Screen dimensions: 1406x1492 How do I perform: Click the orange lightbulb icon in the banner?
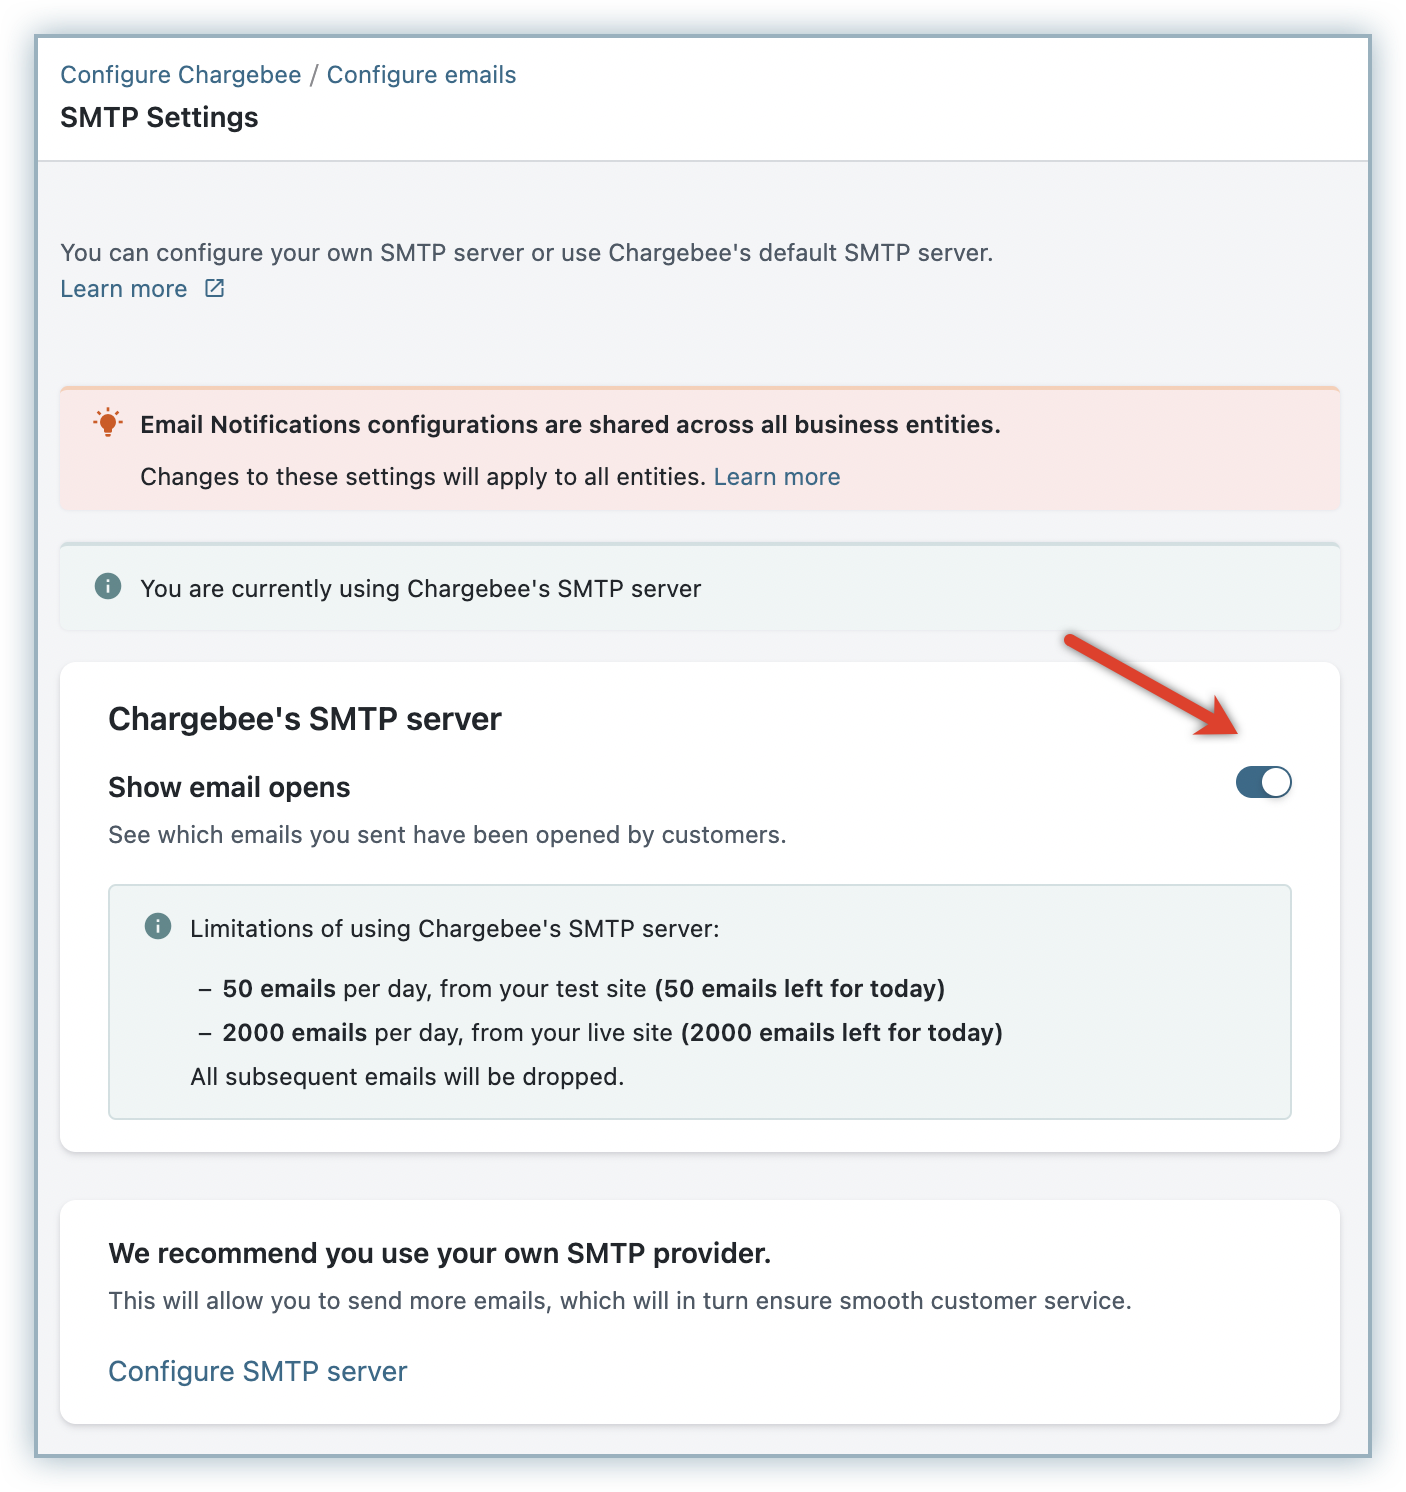point(108,423)
